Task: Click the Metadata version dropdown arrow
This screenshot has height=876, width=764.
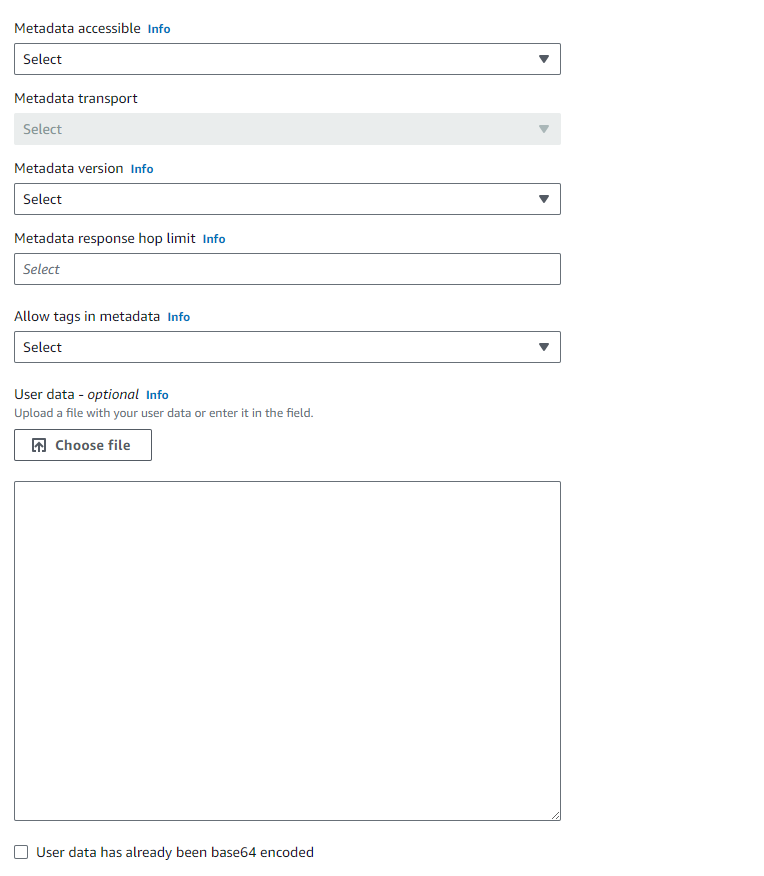Action: pos(543,199)
